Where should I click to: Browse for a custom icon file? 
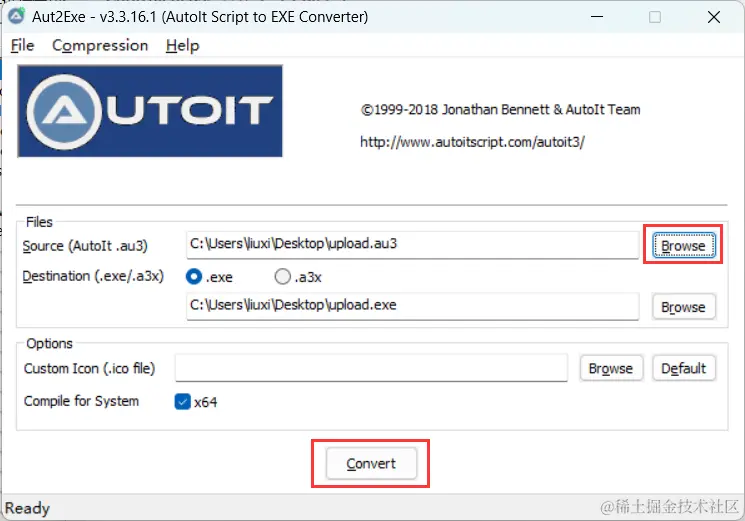click(x=611, y=368)
